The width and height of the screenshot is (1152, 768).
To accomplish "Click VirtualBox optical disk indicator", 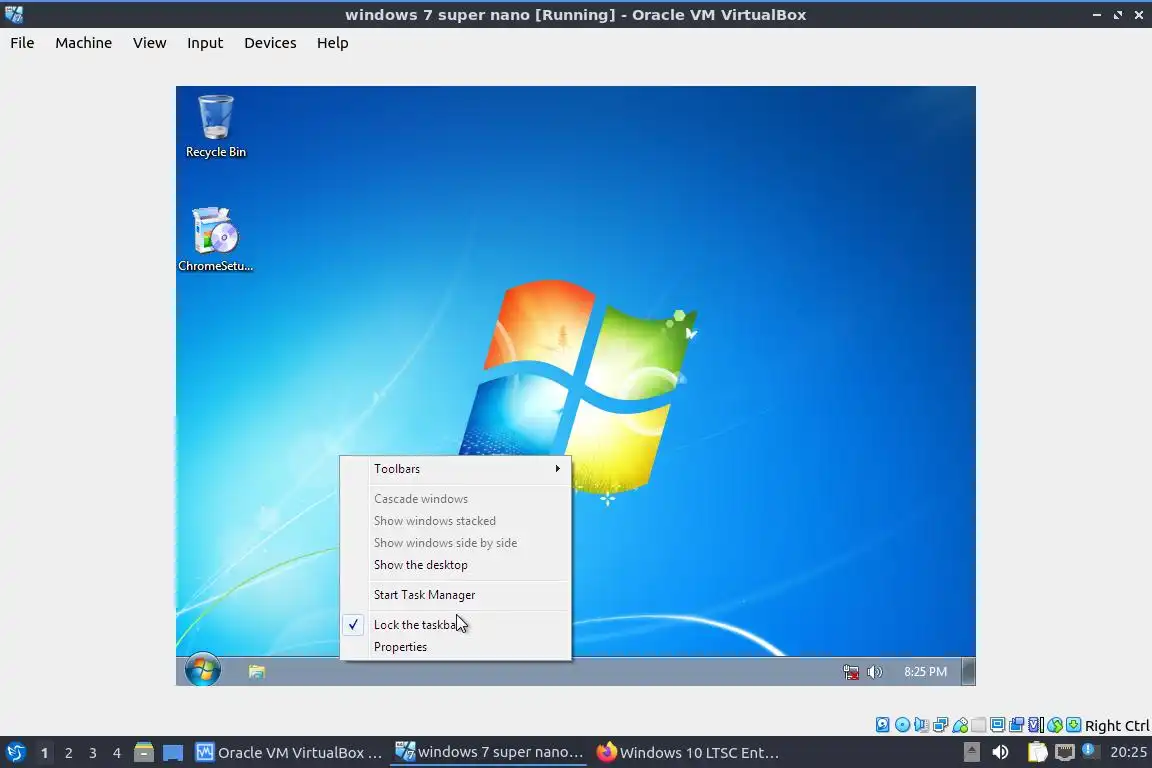I will click(x=903, y=725).
